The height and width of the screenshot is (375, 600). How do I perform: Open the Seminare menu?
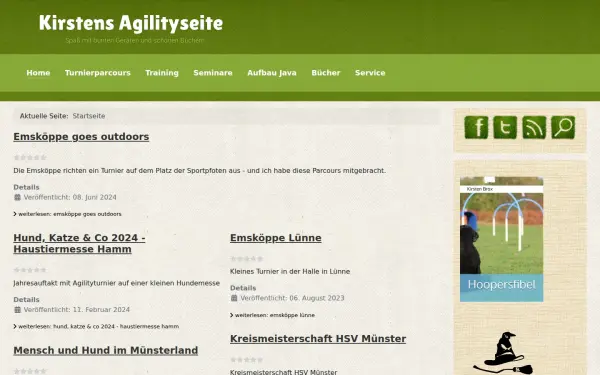click(213, 73)
